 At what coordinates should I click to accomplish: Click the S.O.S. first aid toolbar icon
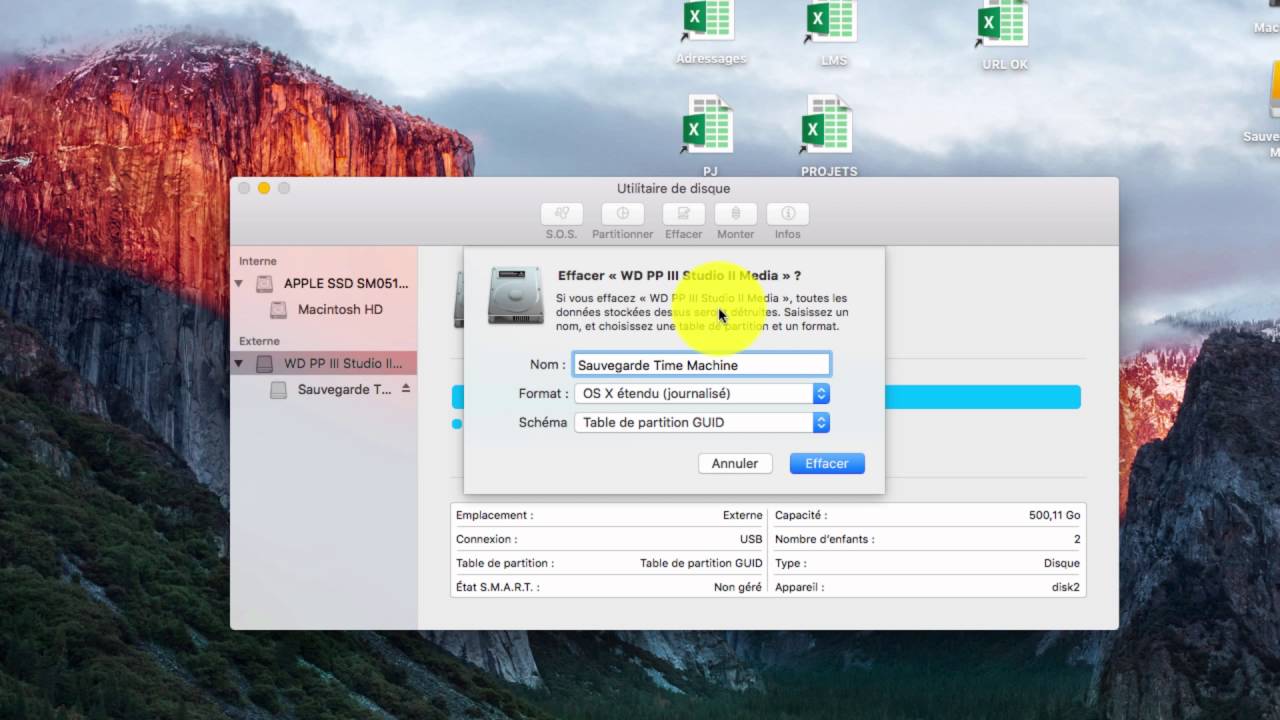point(561,214)
